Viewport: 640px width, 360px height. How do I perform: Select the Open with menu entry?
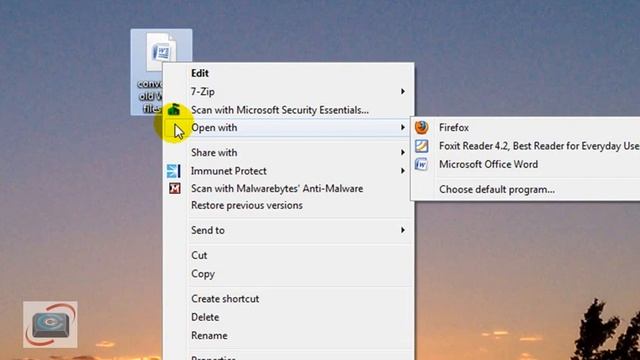pos(288,127)
